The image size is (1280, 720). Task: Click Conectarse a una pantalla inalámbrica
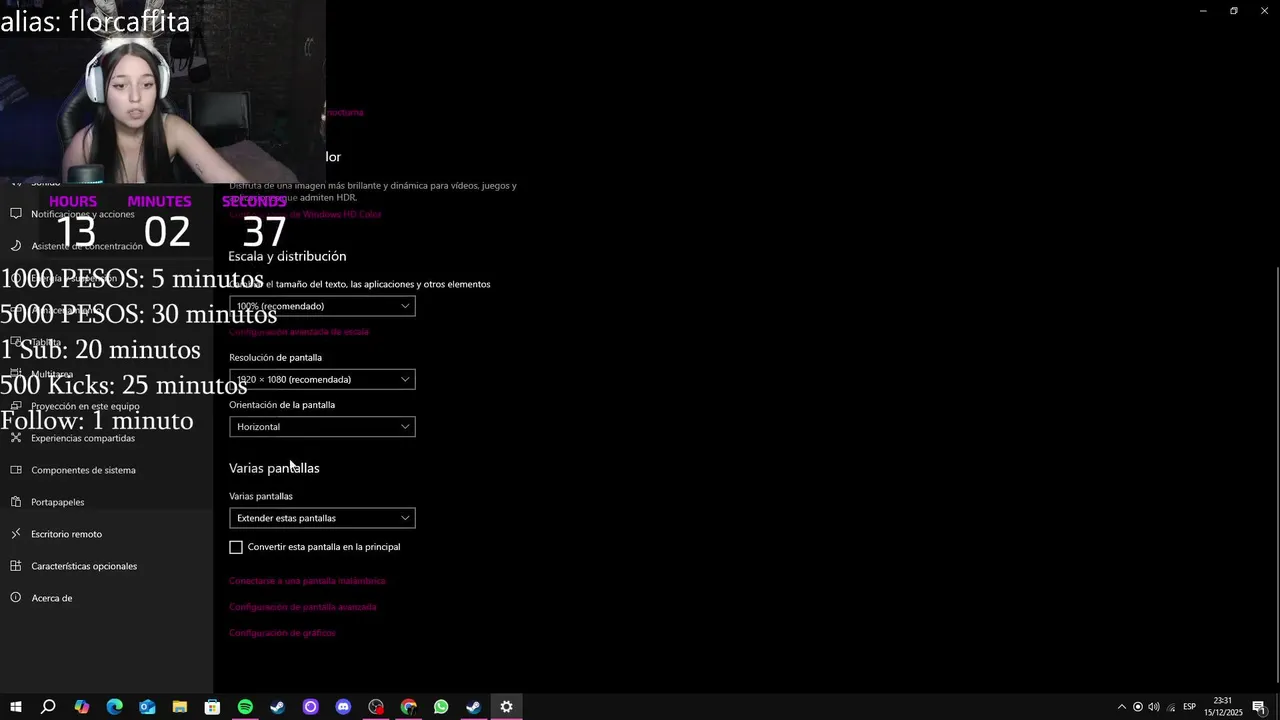point(307,581)
